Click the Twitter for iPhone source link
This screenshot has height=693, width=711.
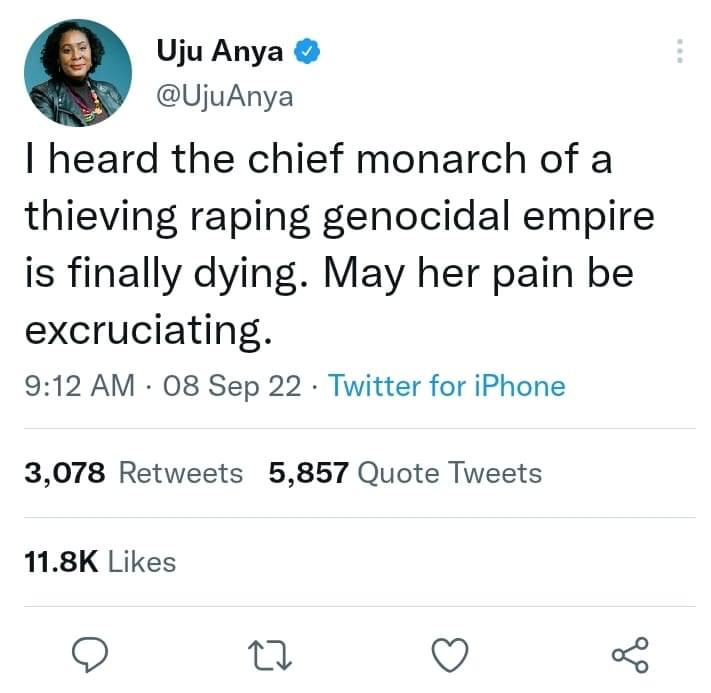[x=446, y=386]
